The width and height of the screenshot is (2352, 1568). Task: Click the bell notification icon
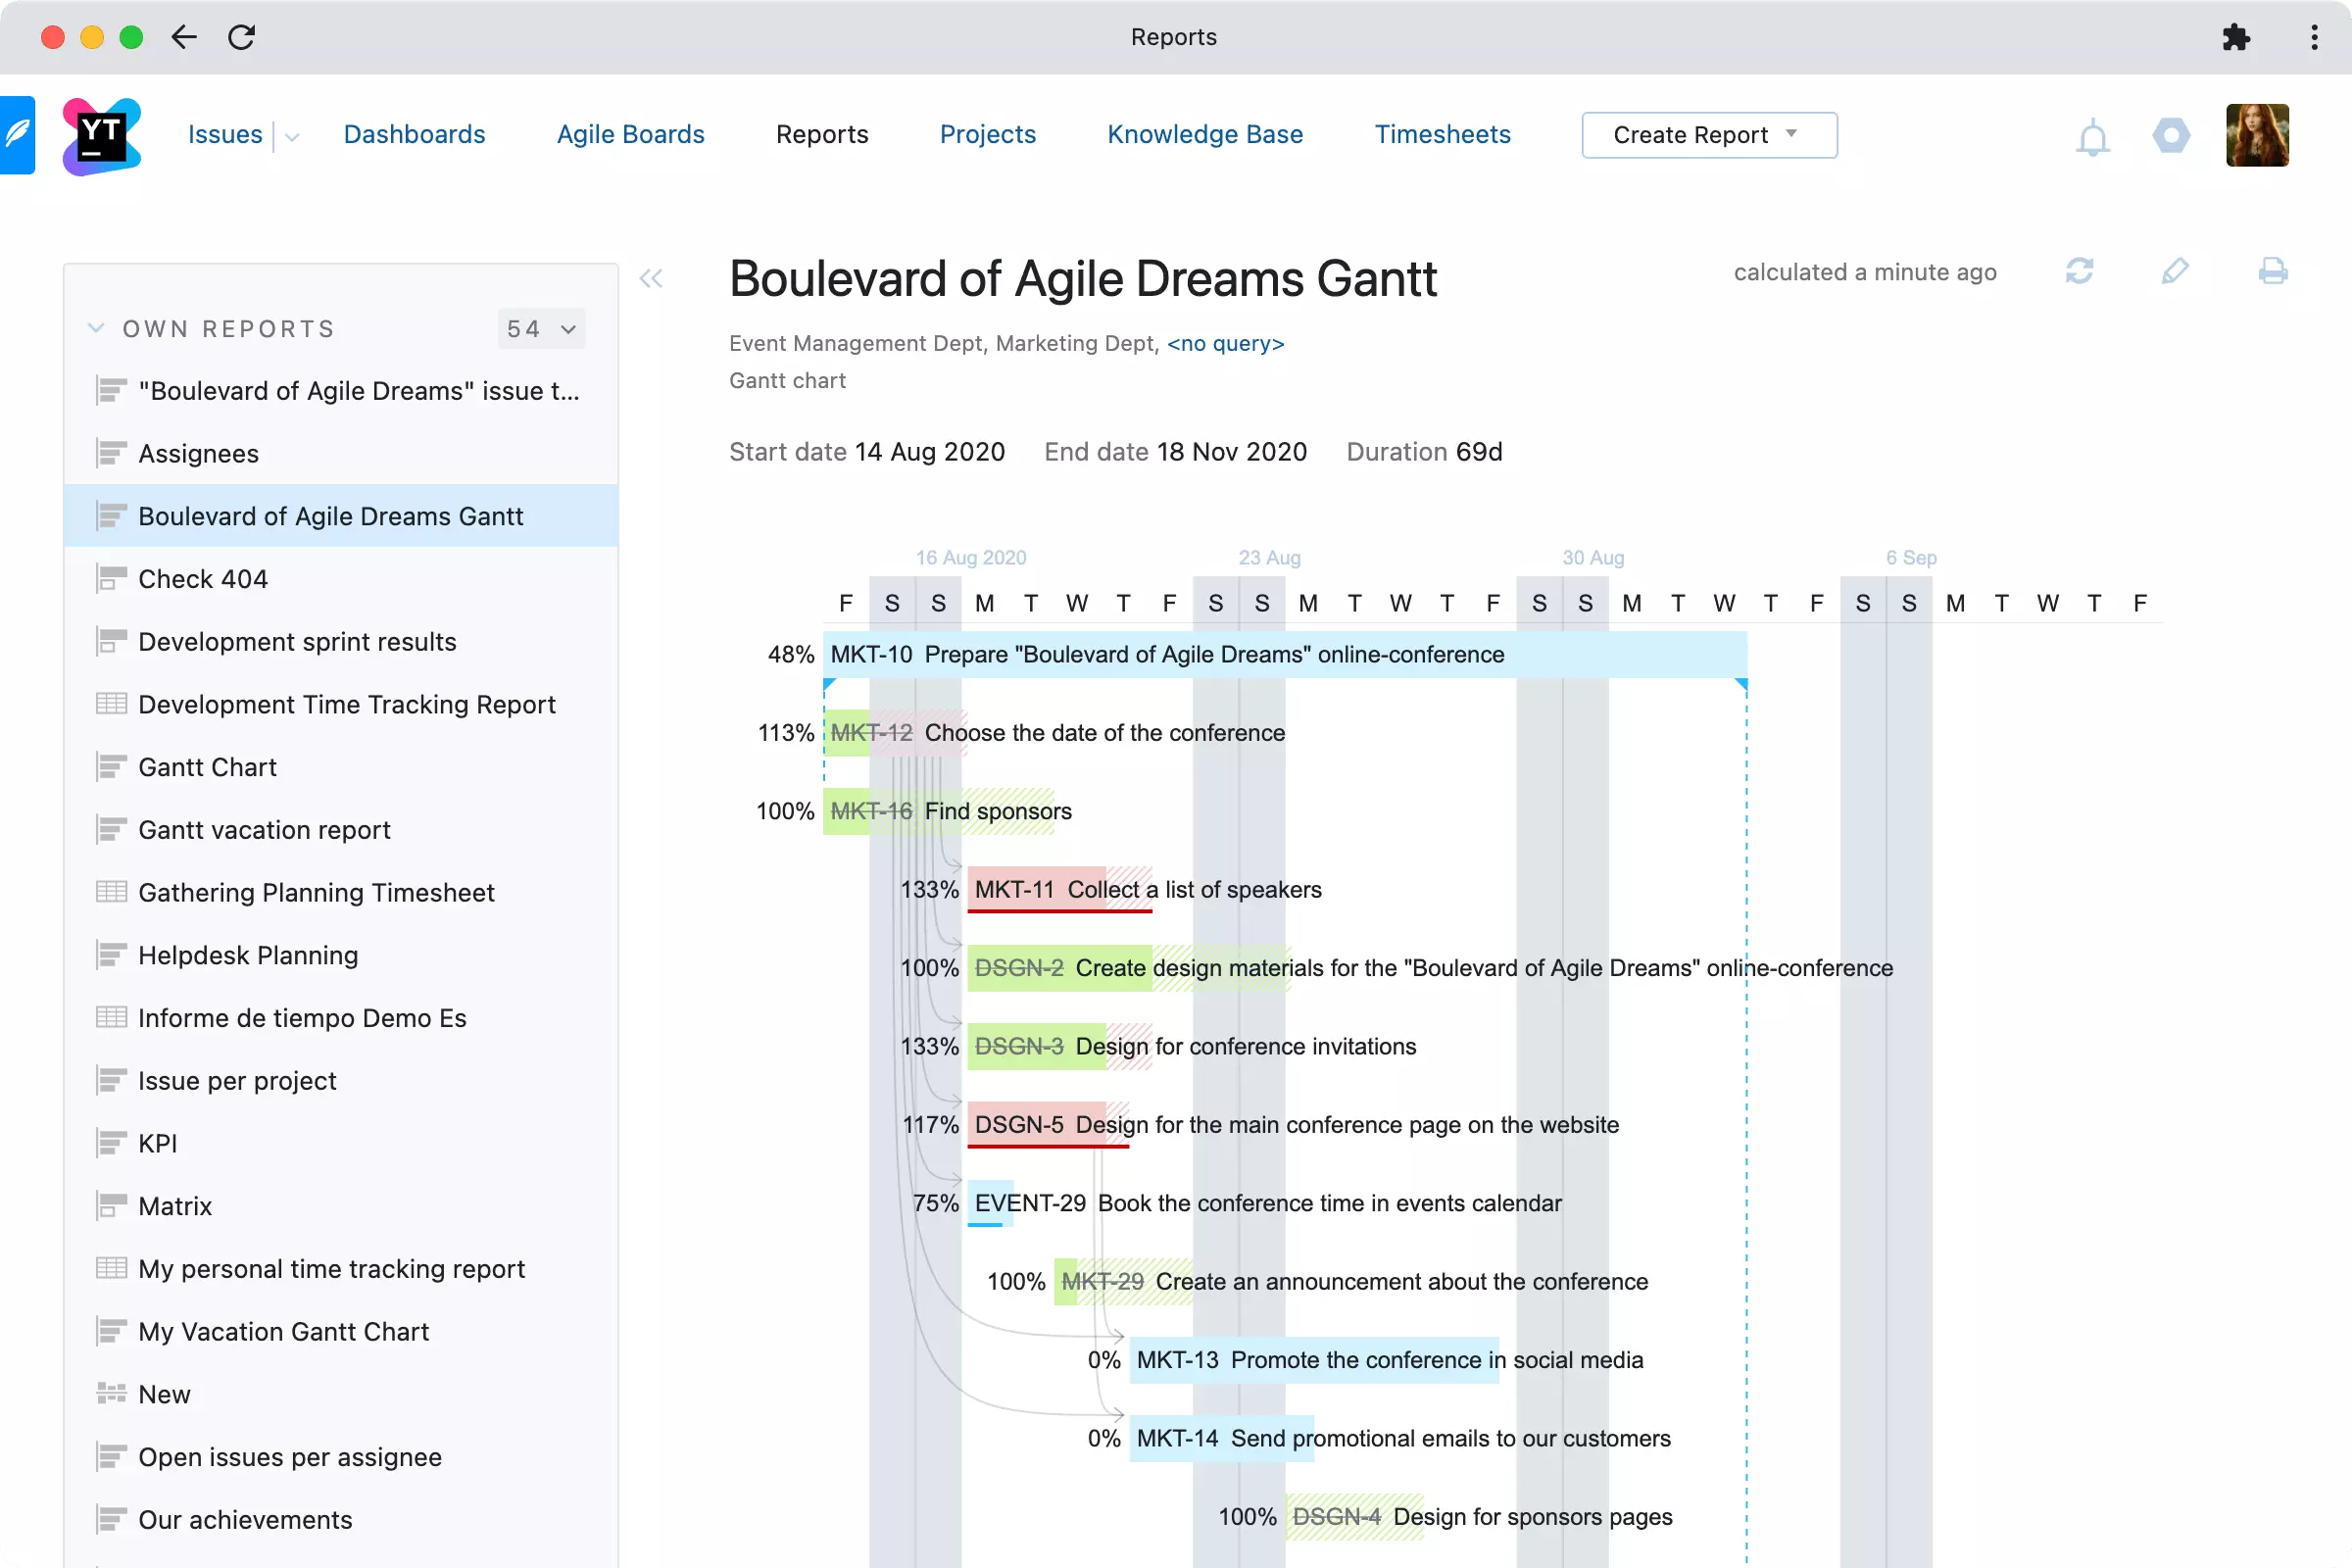[x=2093, y=135]
